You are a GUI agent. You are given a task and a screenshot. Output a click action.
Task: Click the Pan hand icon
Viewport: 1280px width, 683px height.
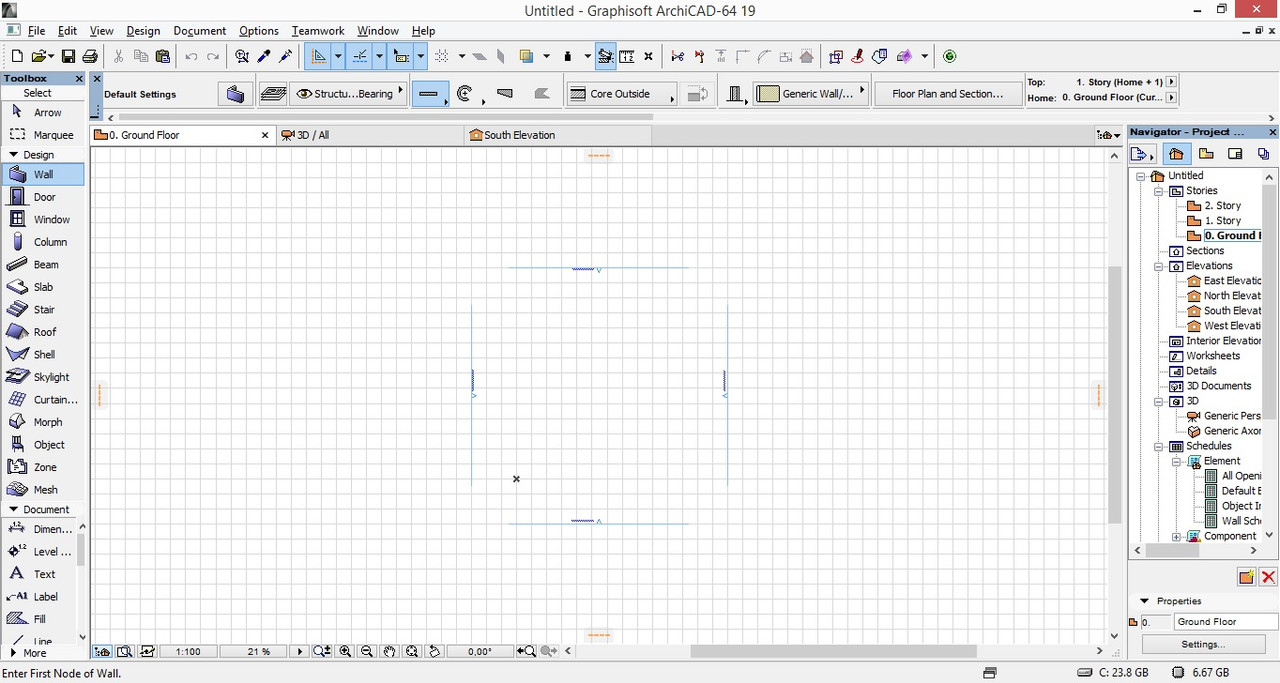(389, 651)
